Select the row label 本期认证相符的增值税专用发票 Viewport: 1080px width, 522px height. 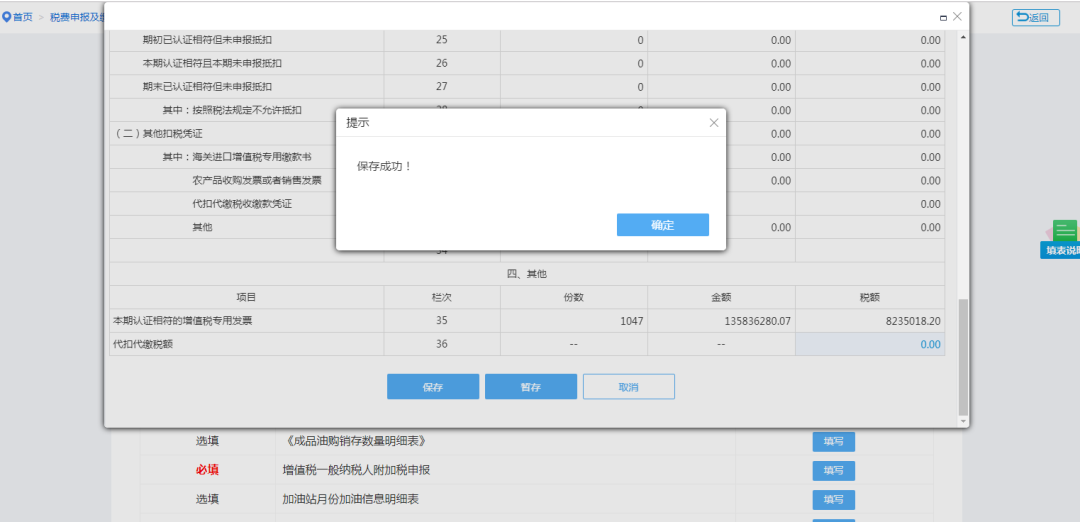(183, 321)
